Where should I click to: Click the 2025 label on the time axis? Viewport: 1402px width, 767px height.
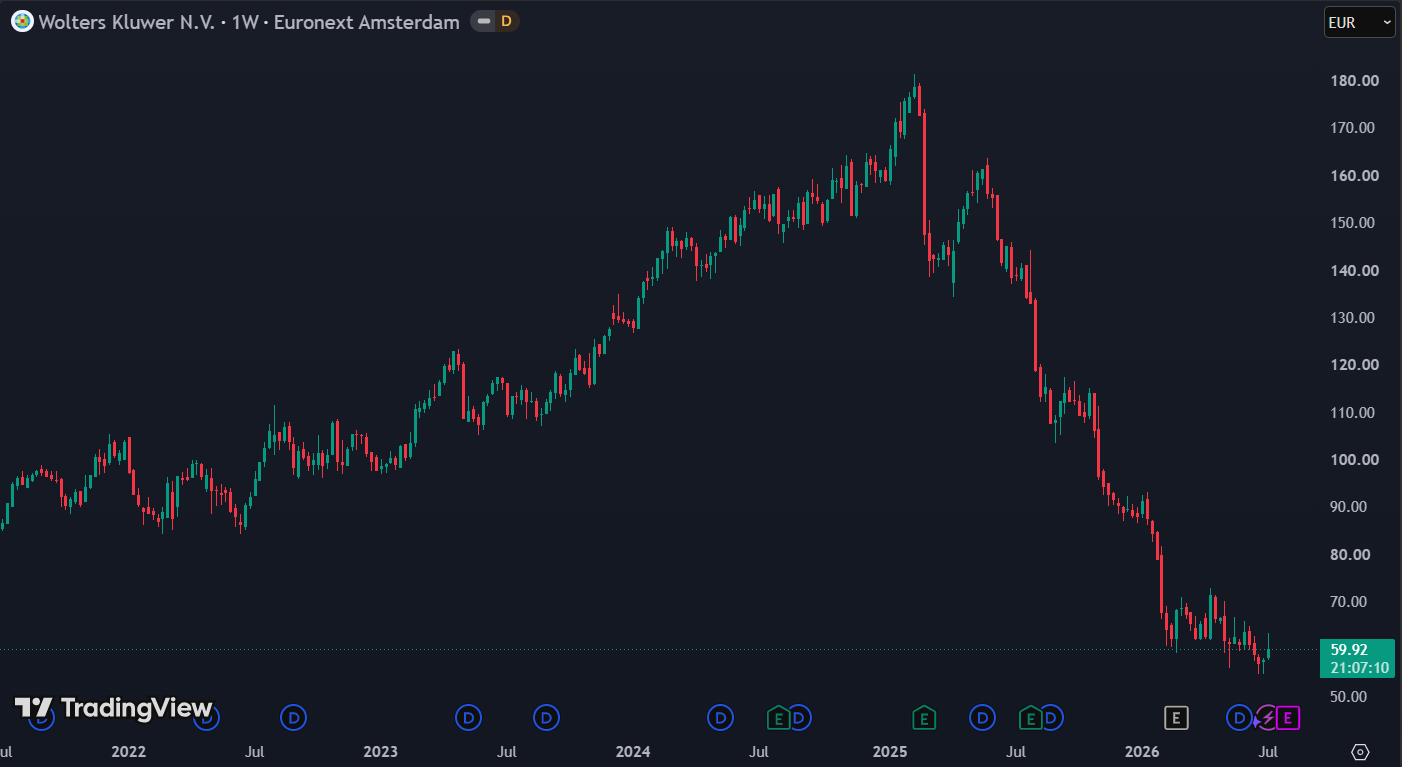pyautogui.click(x=889, y=751)
